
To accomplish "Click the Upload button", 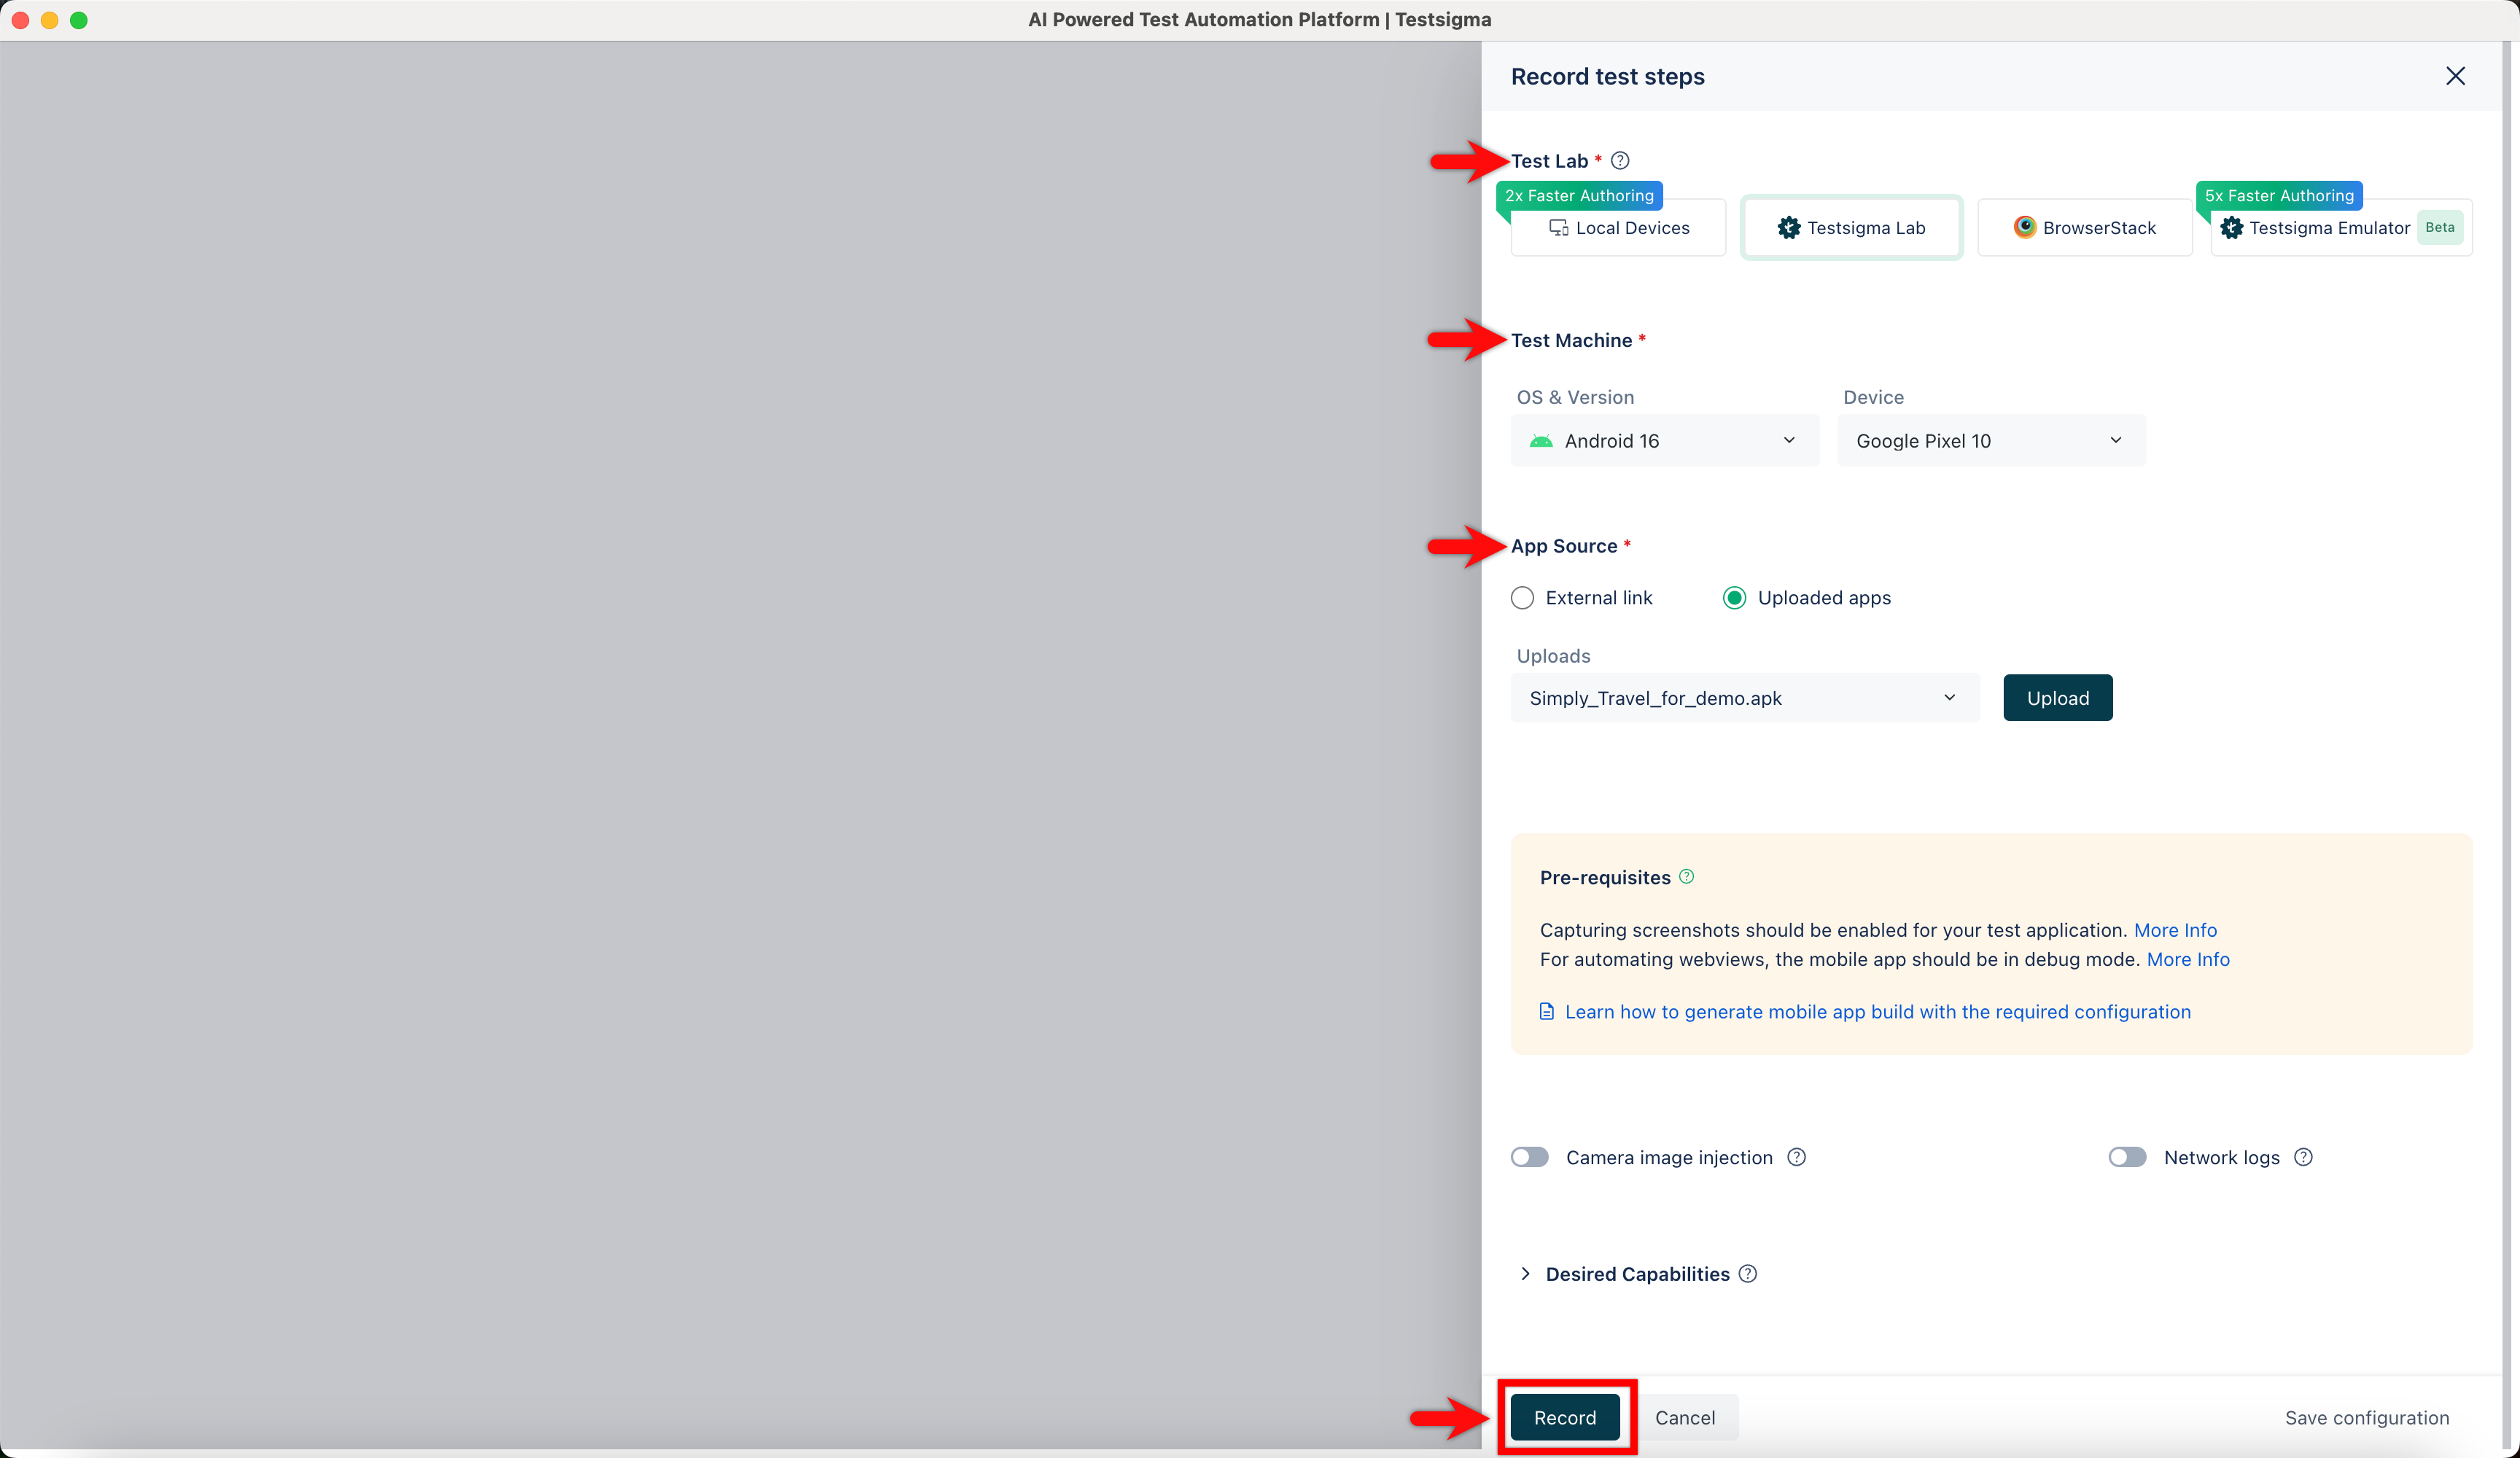I will [2057, 698].
